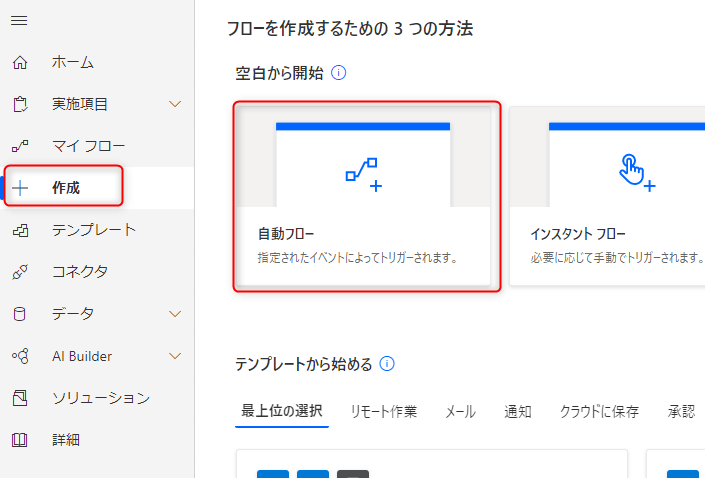The width and height of the screenshot is (705, 478).
Task: Expand the AI Builder chevron
Action: point(175,356)
